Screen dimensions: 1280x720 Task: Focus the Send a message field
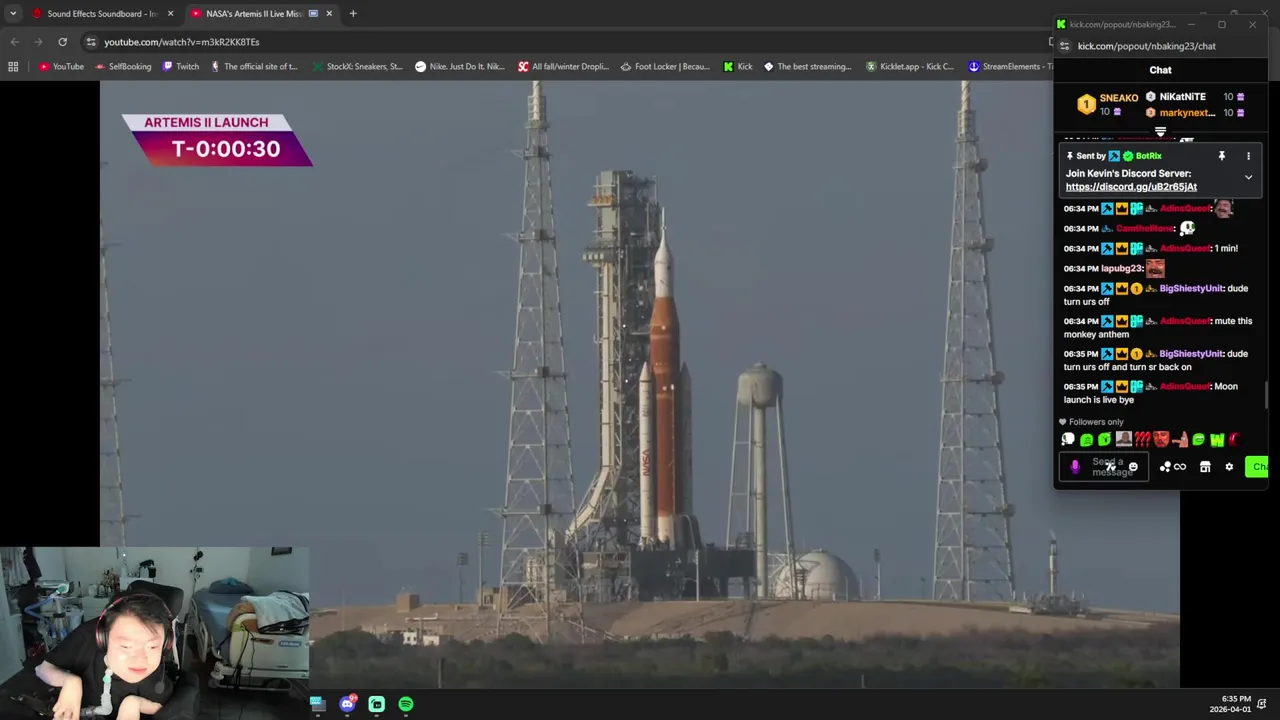click(1104, 467)
